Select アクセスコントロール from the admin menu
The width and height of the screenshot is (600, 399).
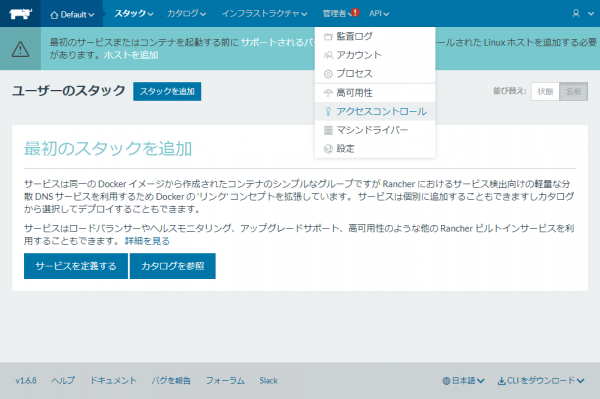click(375, 111)
